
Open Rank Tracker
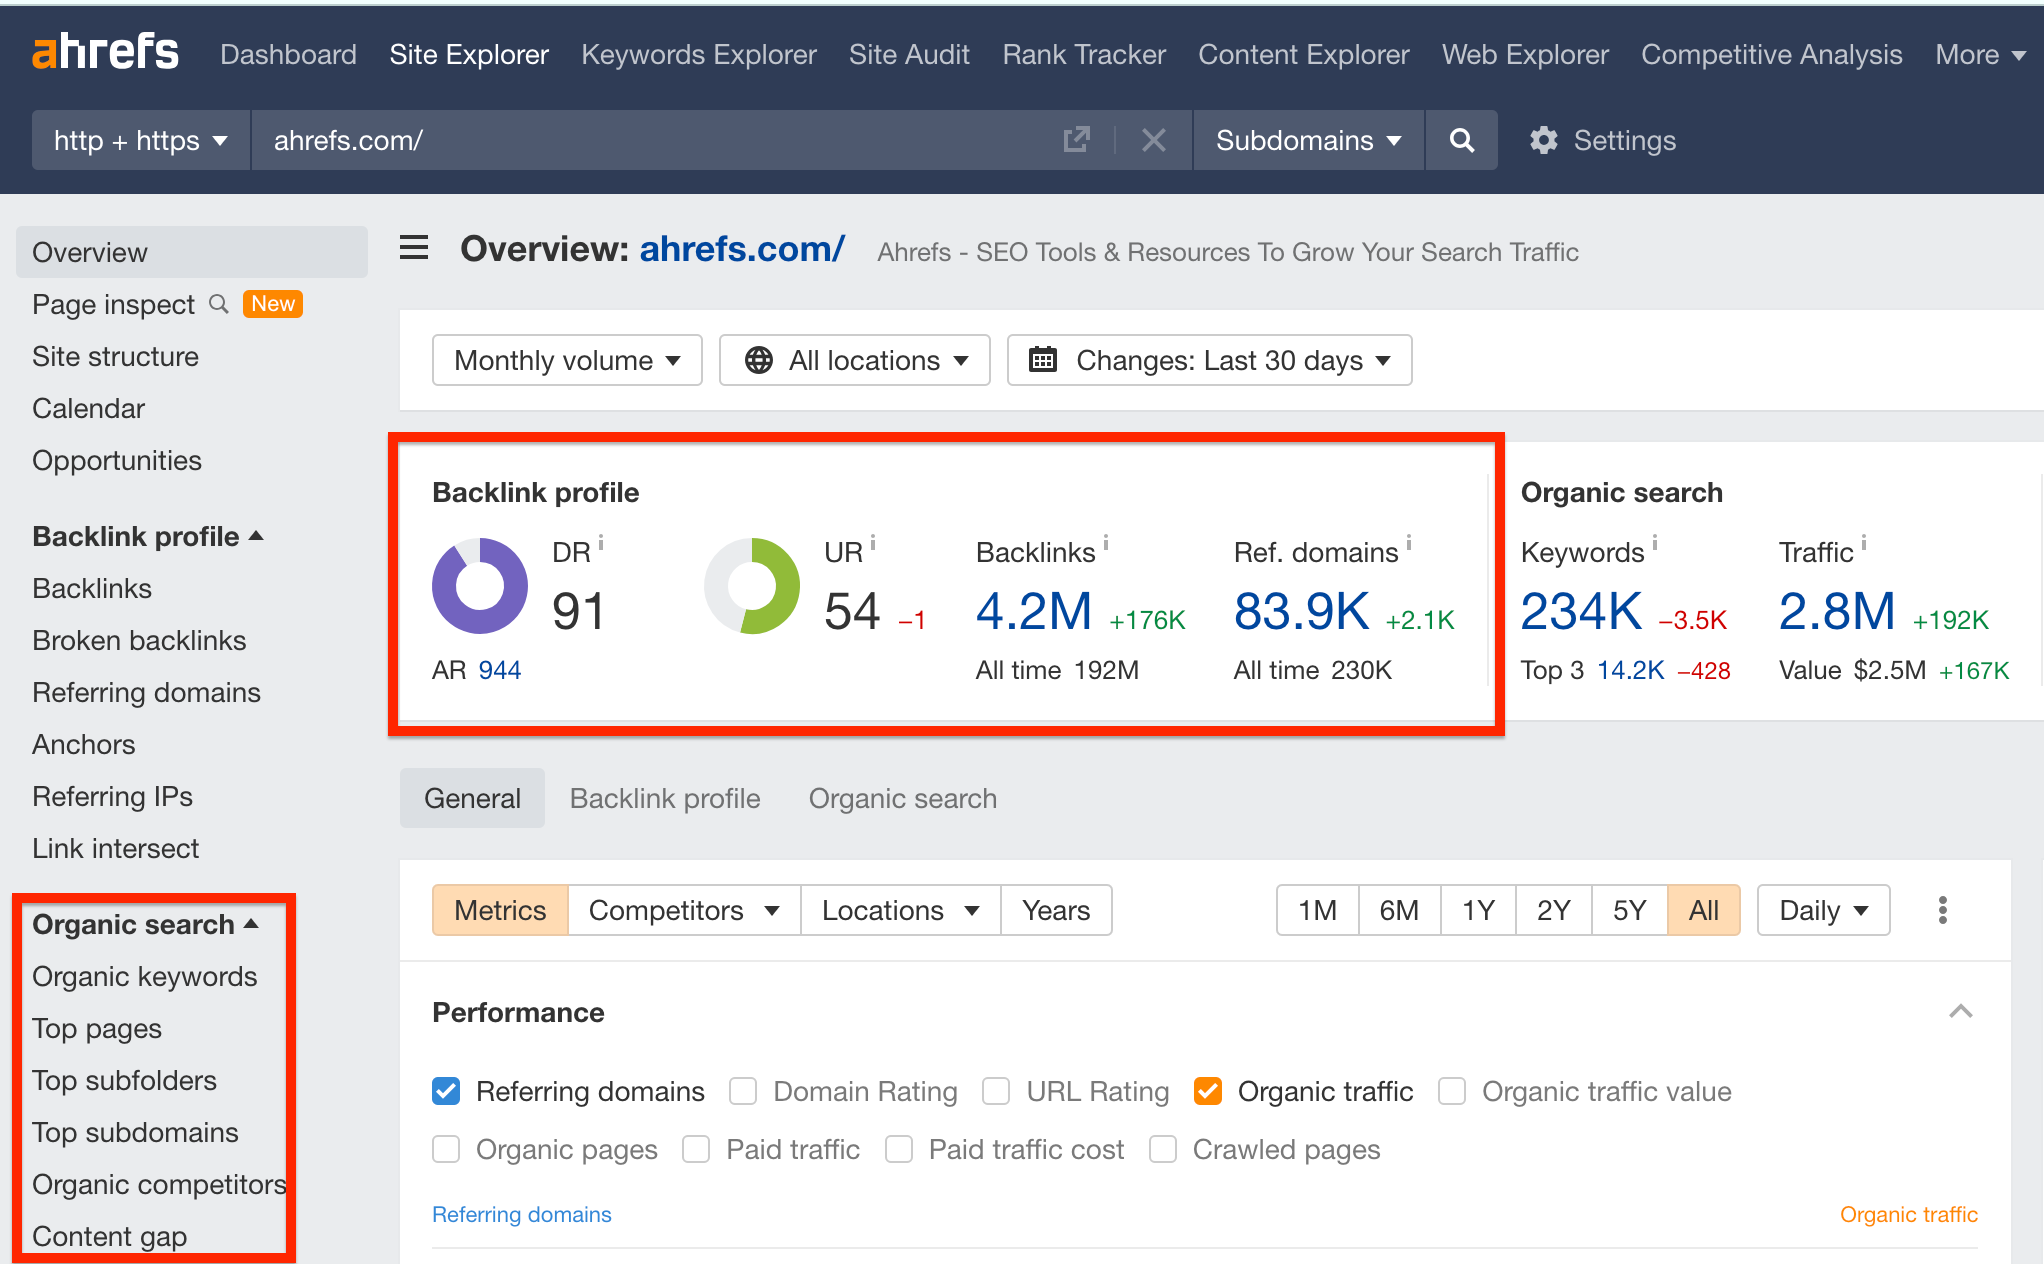[x=1084, y=54]
